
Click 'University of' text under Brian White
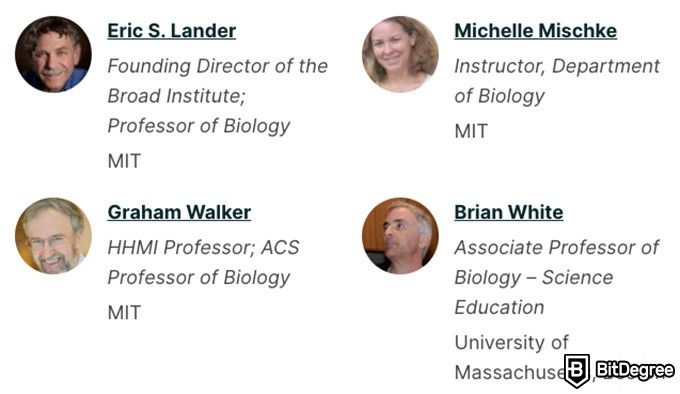click(511, 343)
